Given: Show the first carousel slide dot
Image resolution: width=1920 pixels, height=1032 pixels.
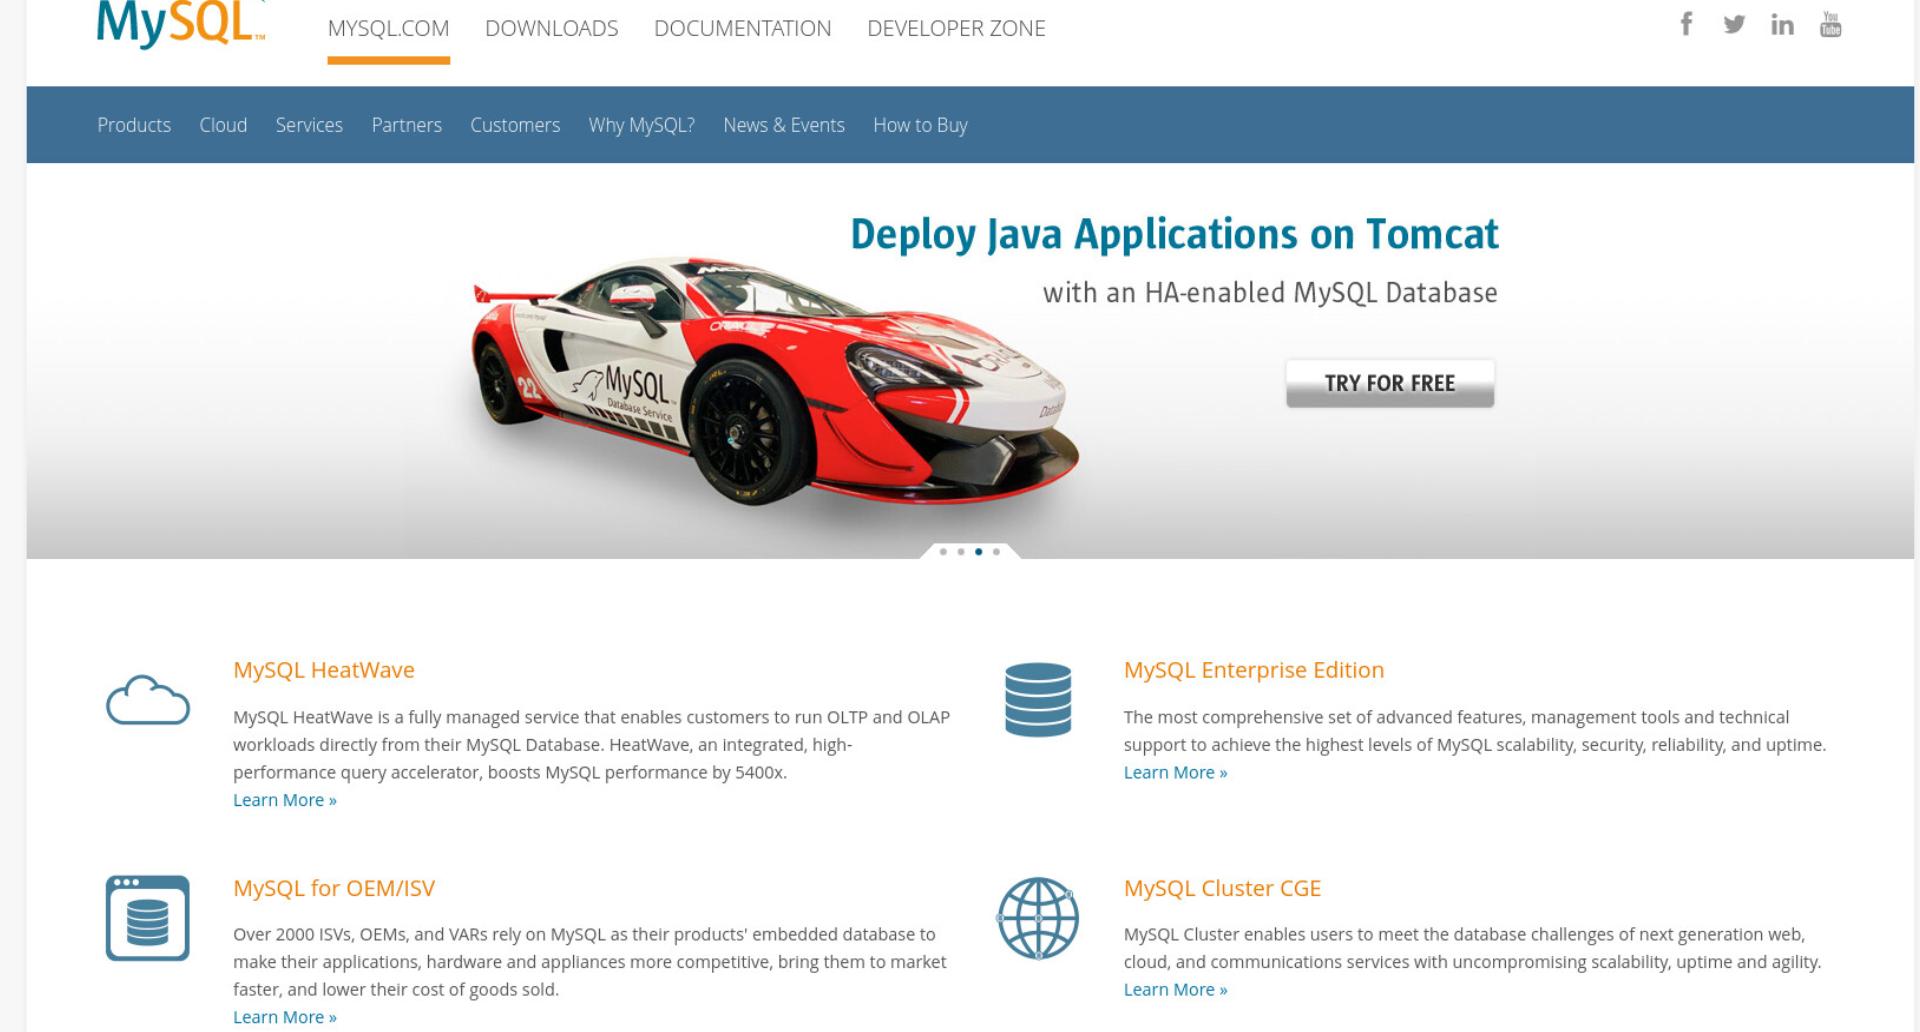Looking at the screenshot, I should 943,552.
